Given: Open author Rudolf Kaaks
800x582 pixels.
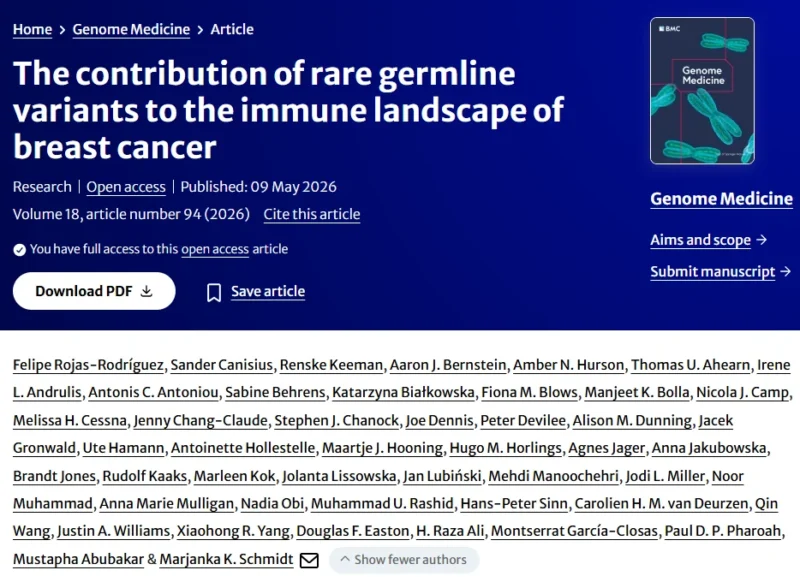Looking at the screenshot, I should [x=145, y=476].
